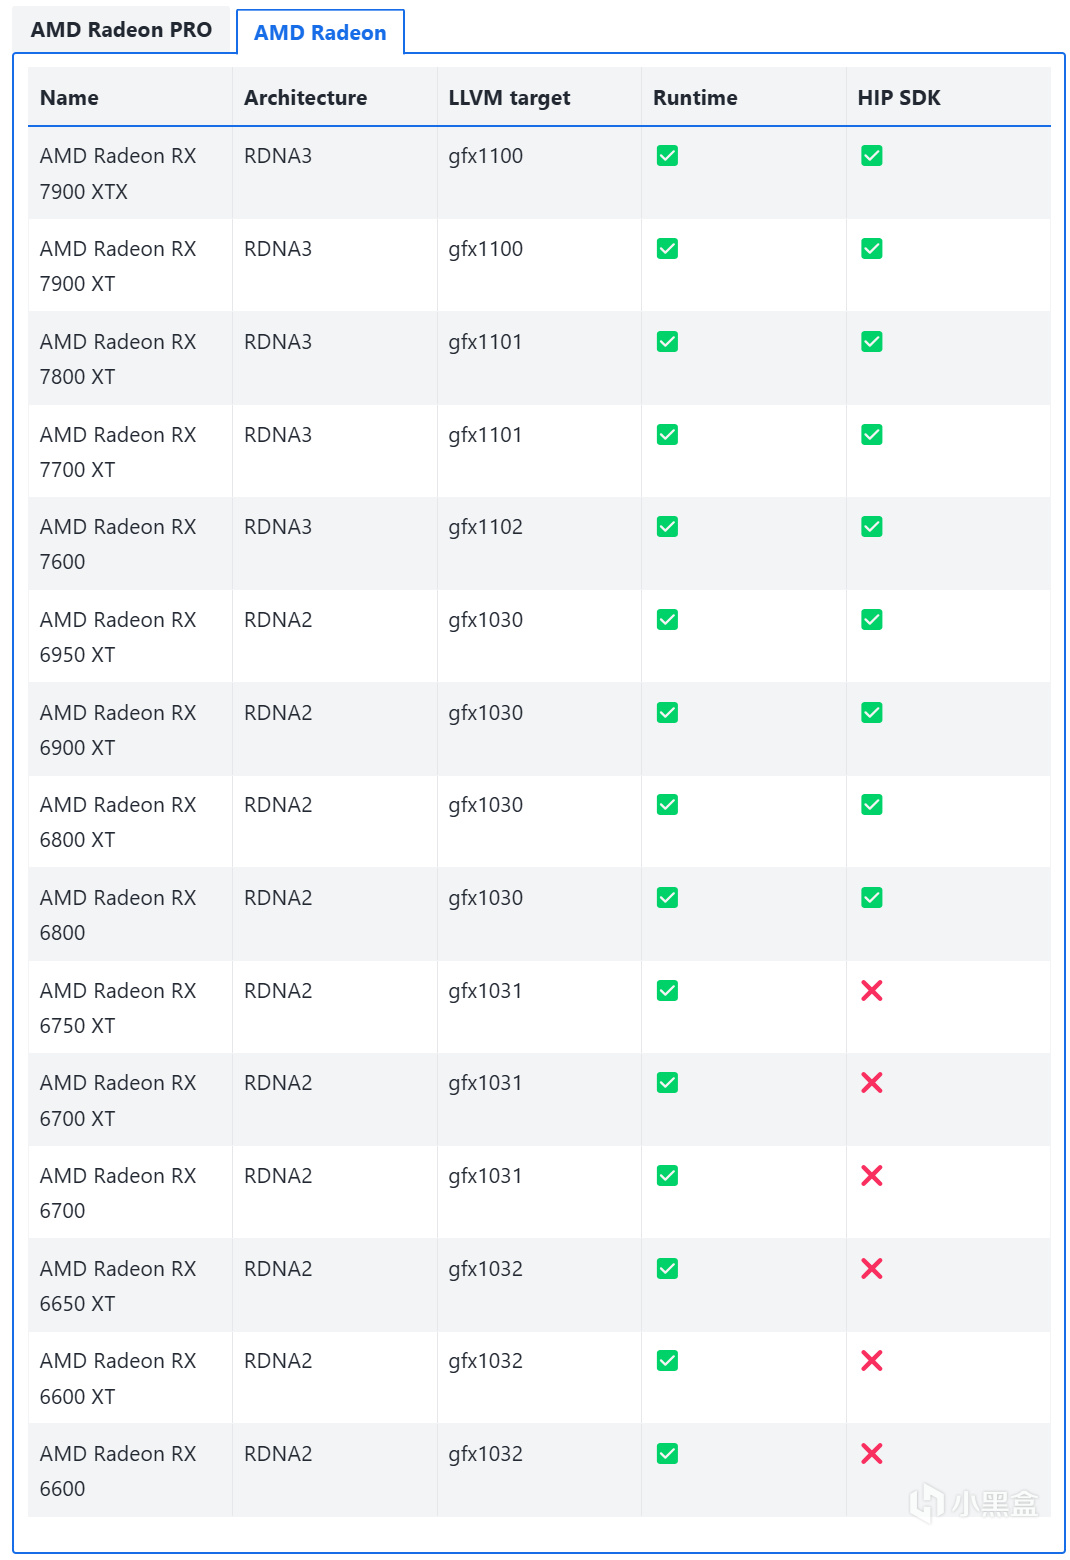Click HIP SDK cross for RX 6750 XT
This screenshot has height=1560, width=1070.
872,991
